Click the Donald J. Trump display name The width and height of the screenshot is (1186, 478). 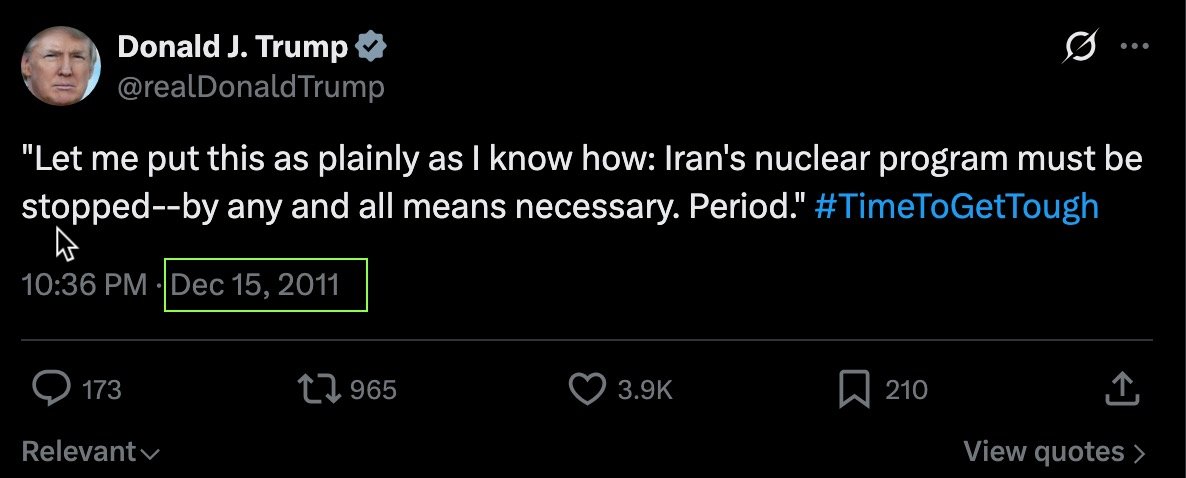pos(233,46)
